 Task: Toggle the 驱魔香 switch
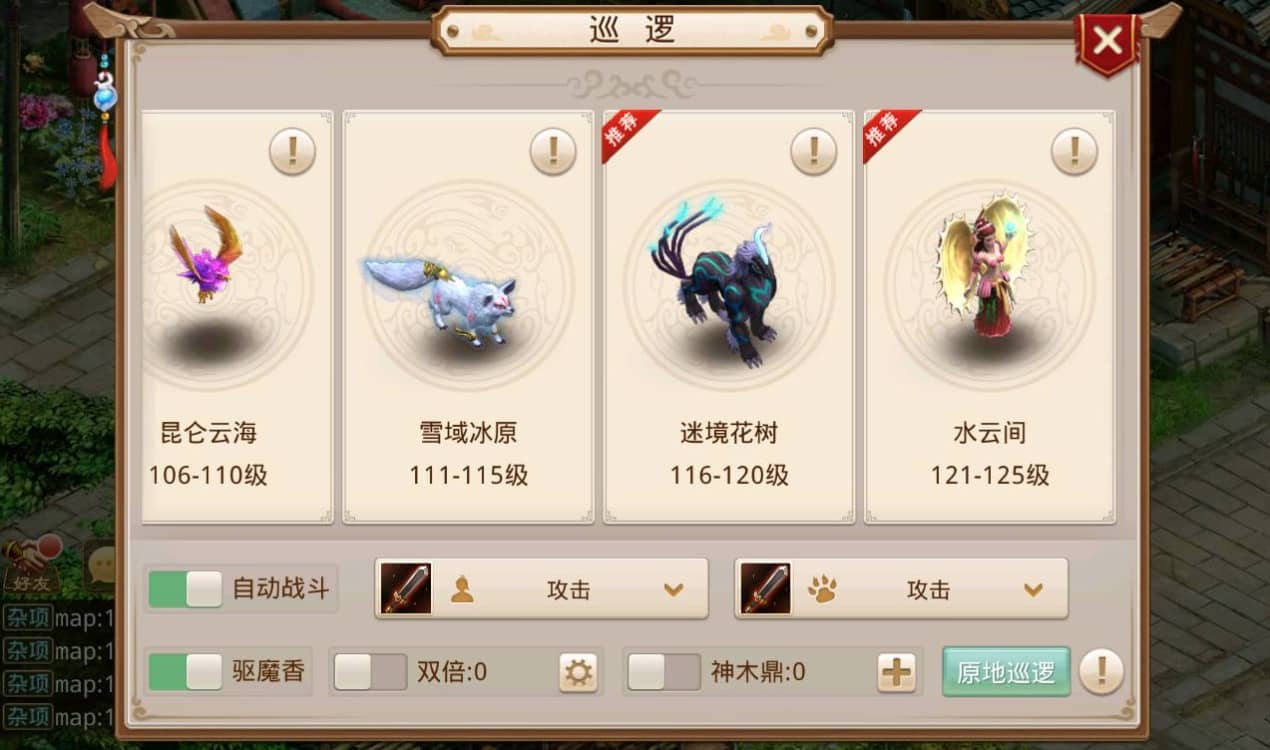point(185,671)
